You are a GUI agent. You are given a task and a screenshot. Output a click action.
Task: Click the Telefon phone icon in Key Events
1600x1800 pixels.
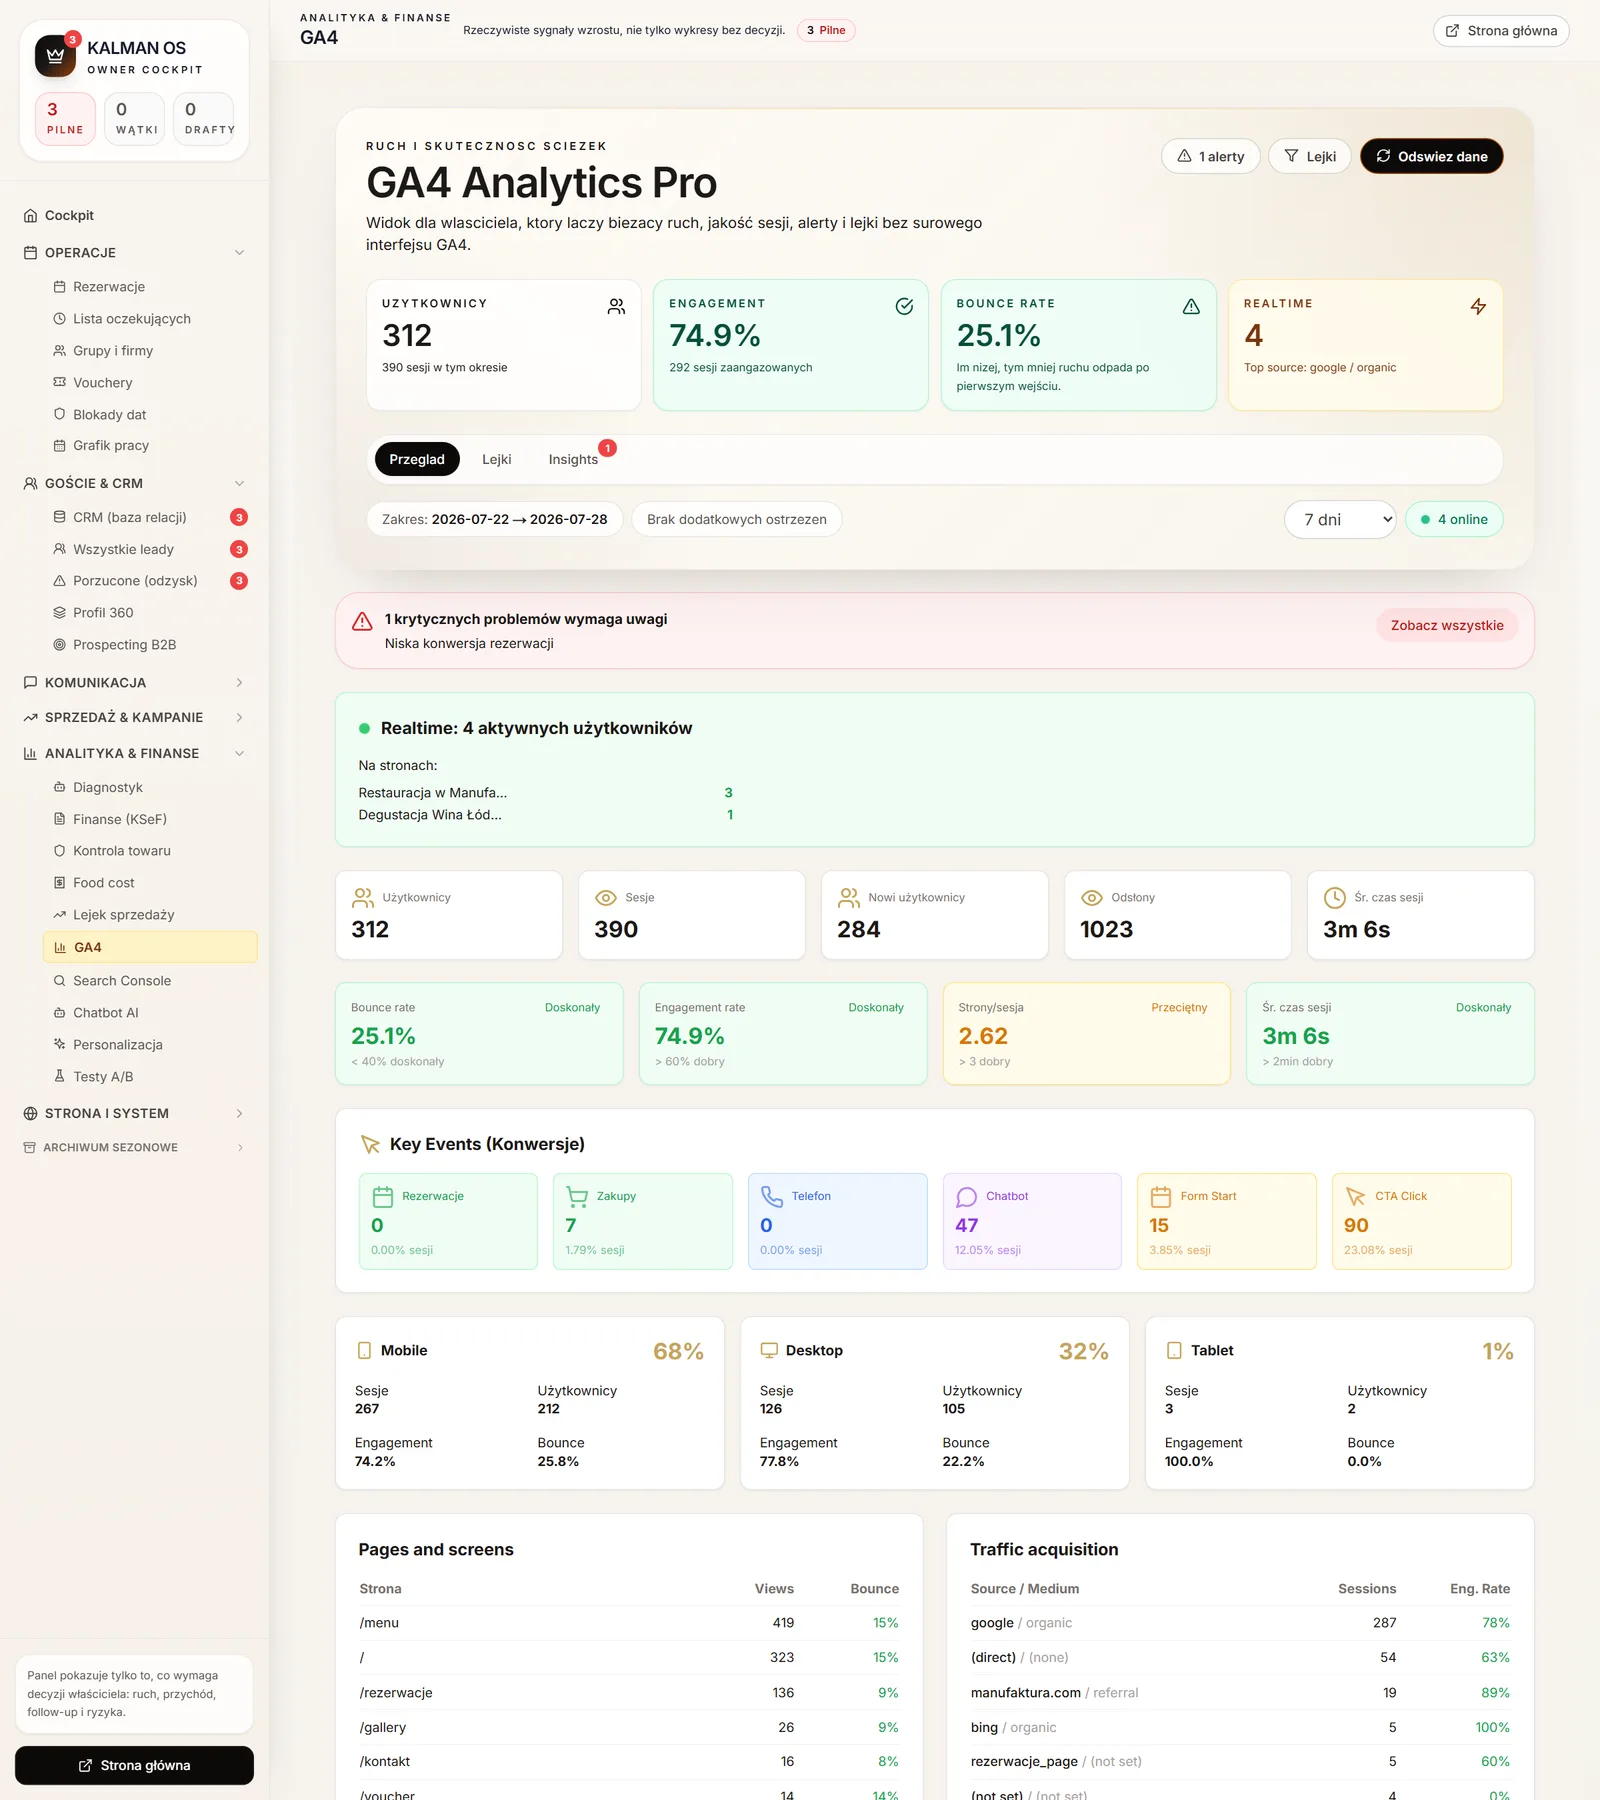pyautogui.click(x=772, y=1197)
